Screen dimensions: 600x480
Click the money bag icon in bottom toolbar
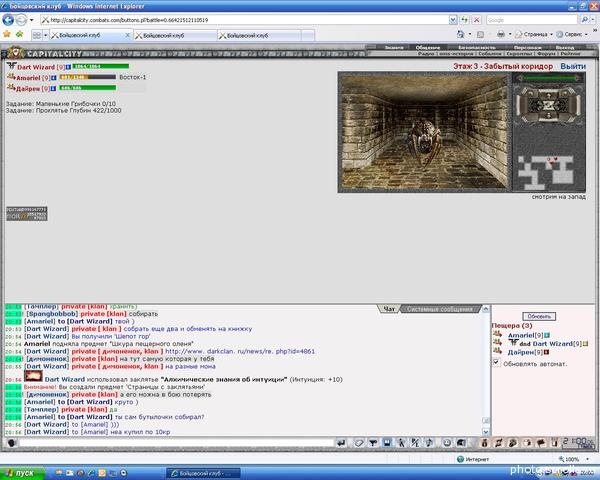click(x=484, y=443)
